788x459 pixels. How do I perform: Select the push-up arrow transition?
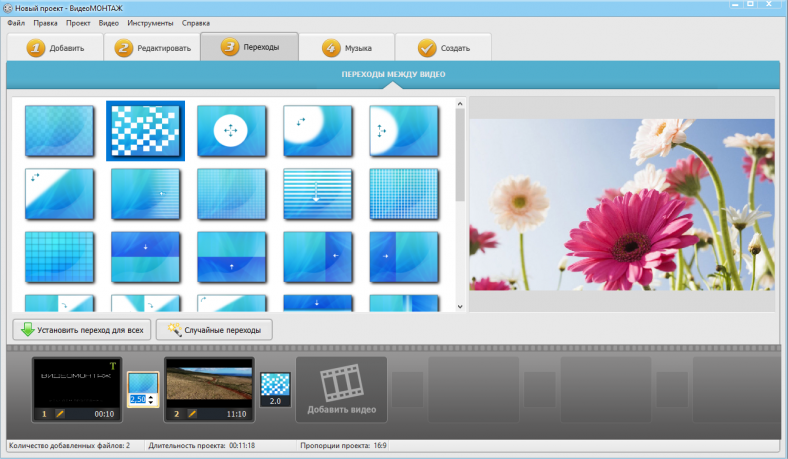(231, 257)
